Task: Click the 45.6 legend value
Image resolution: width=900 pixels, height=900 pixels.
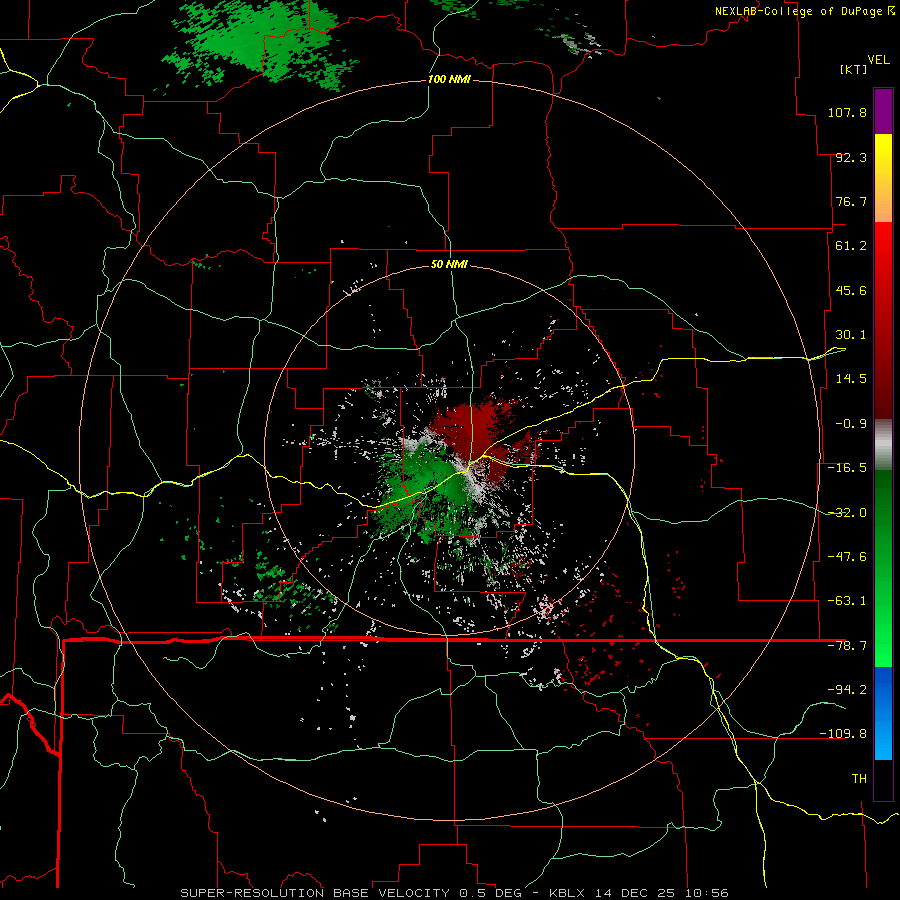Action: (851, 290)
